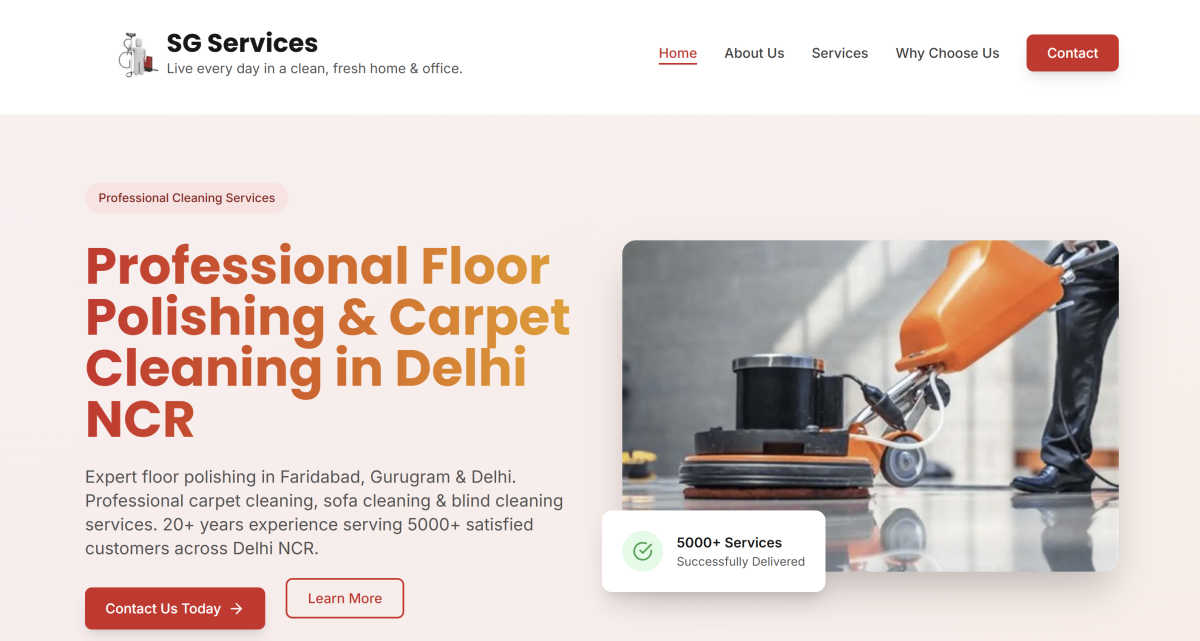Navigate to Why Choose Us

[x=947, y=53]
